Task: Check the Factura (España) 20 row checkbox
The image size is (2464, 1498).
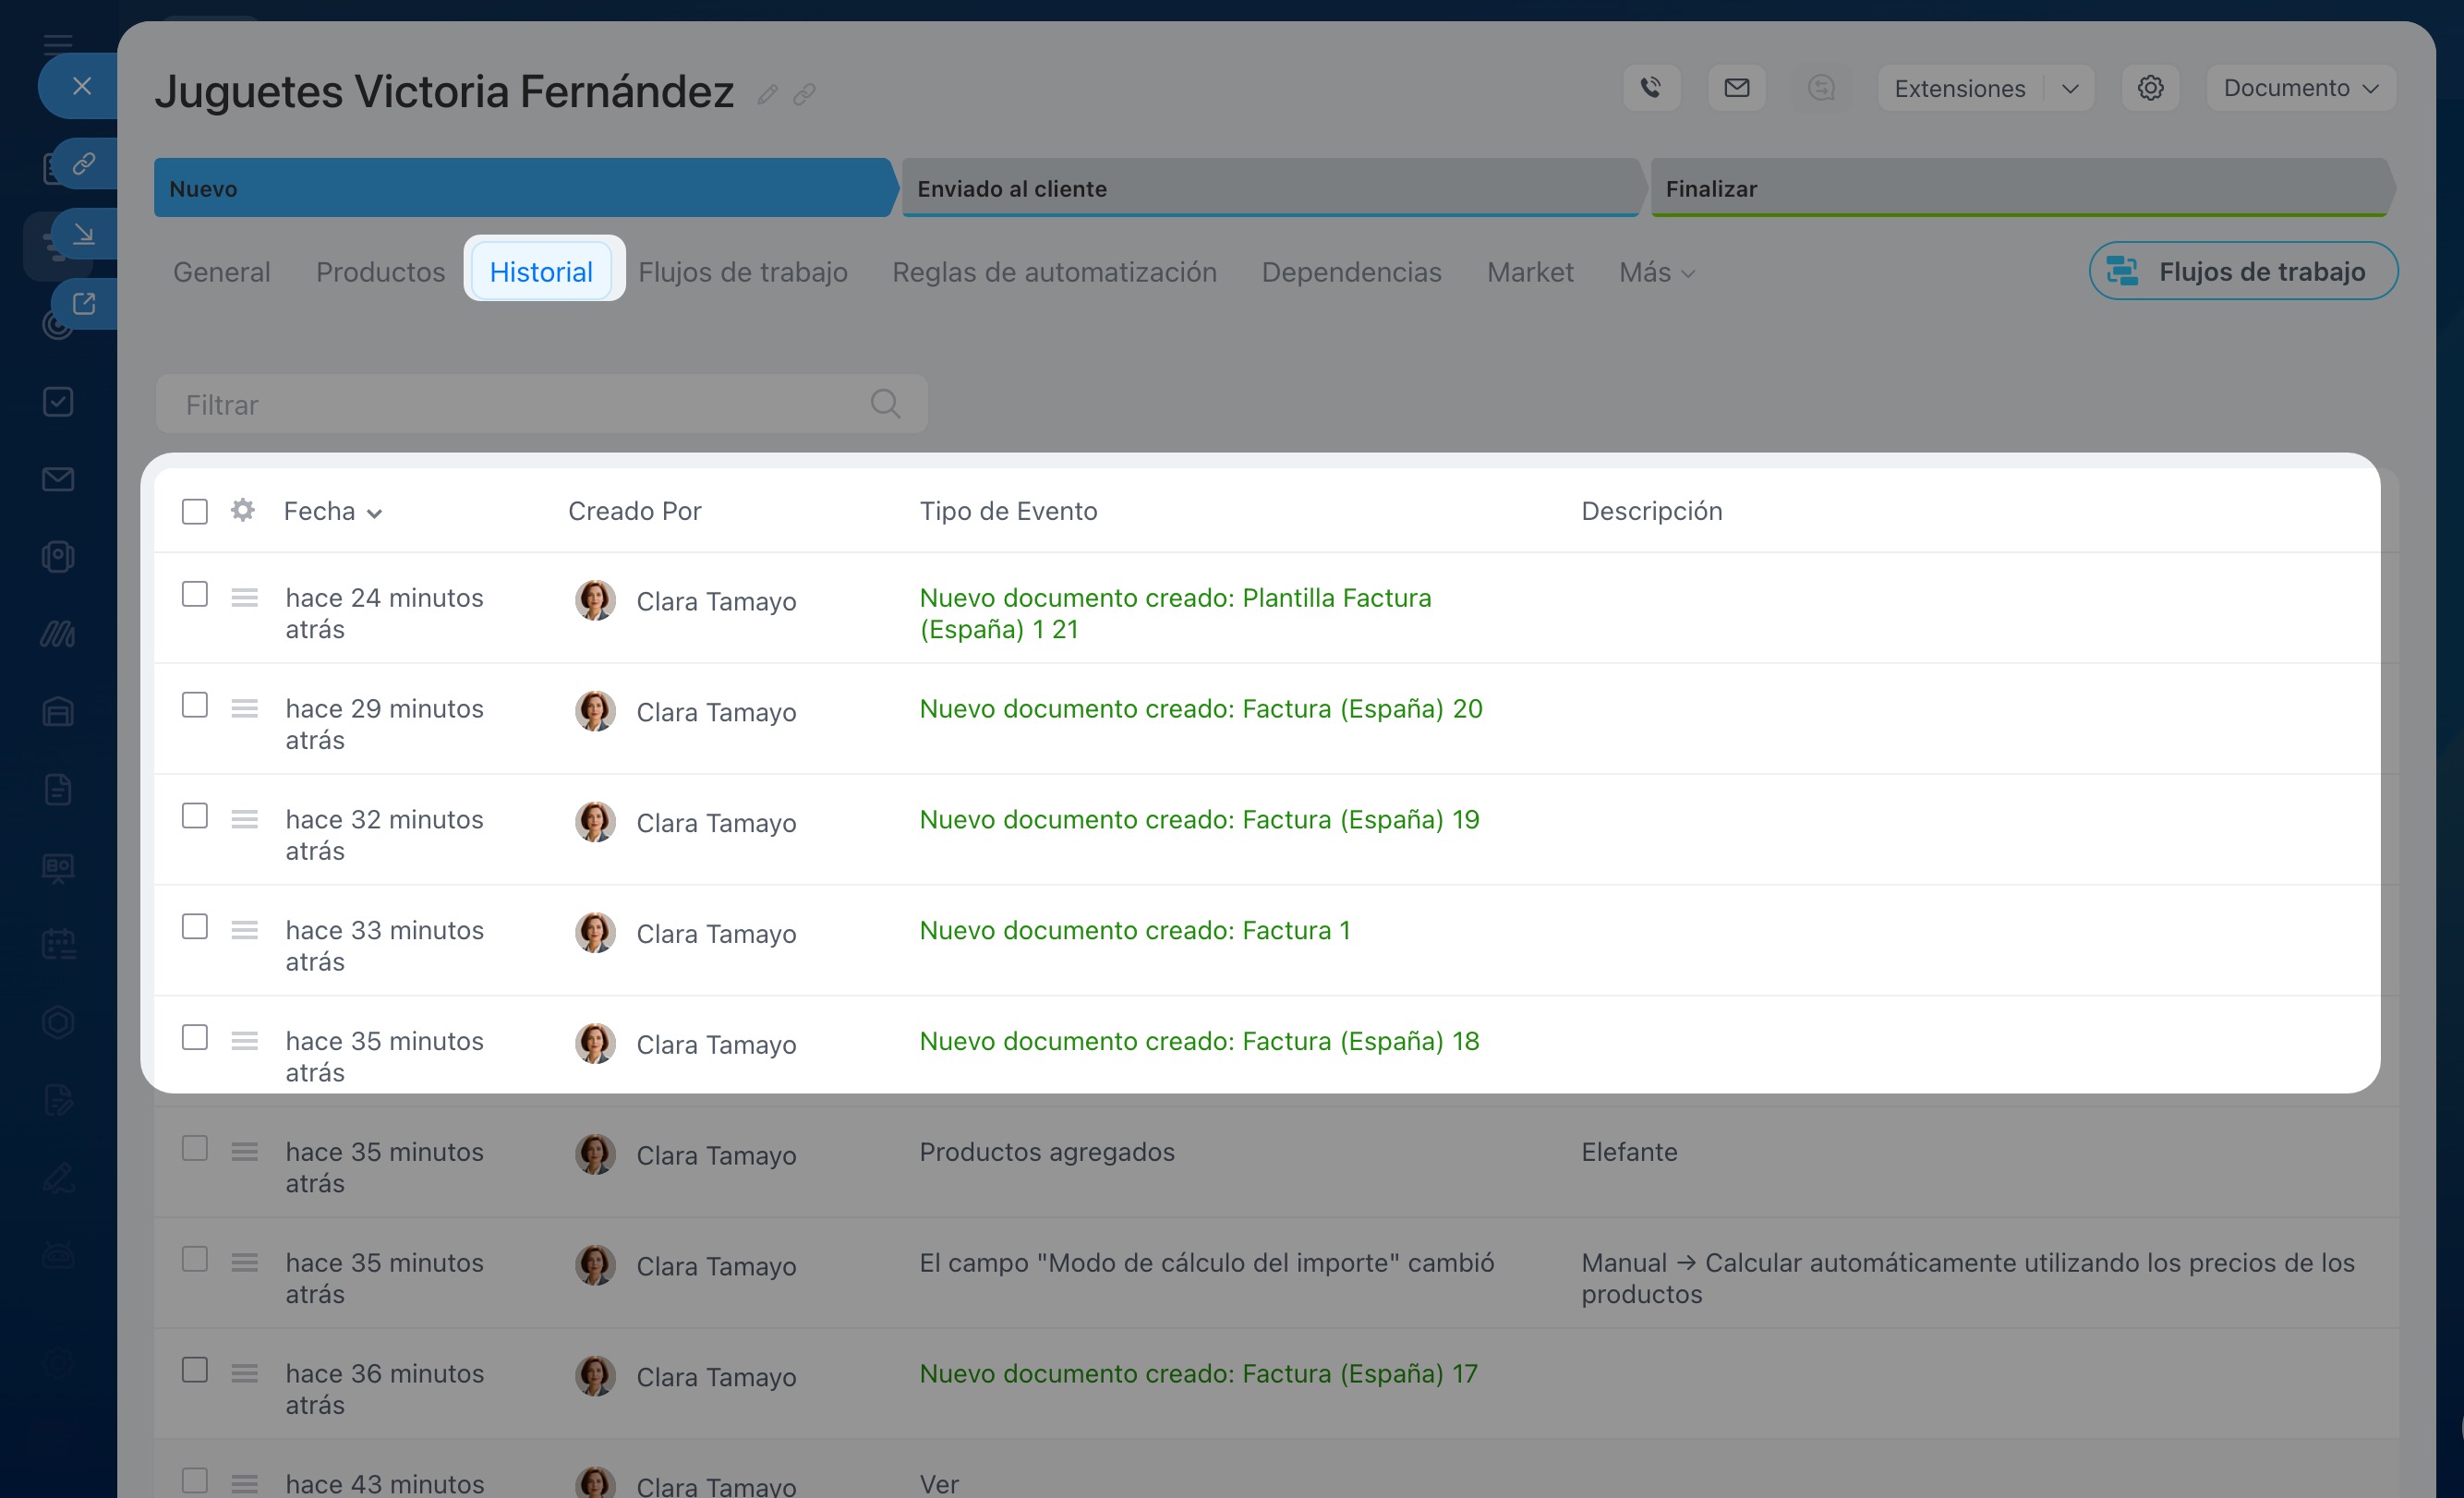Action: click(195, 705)
